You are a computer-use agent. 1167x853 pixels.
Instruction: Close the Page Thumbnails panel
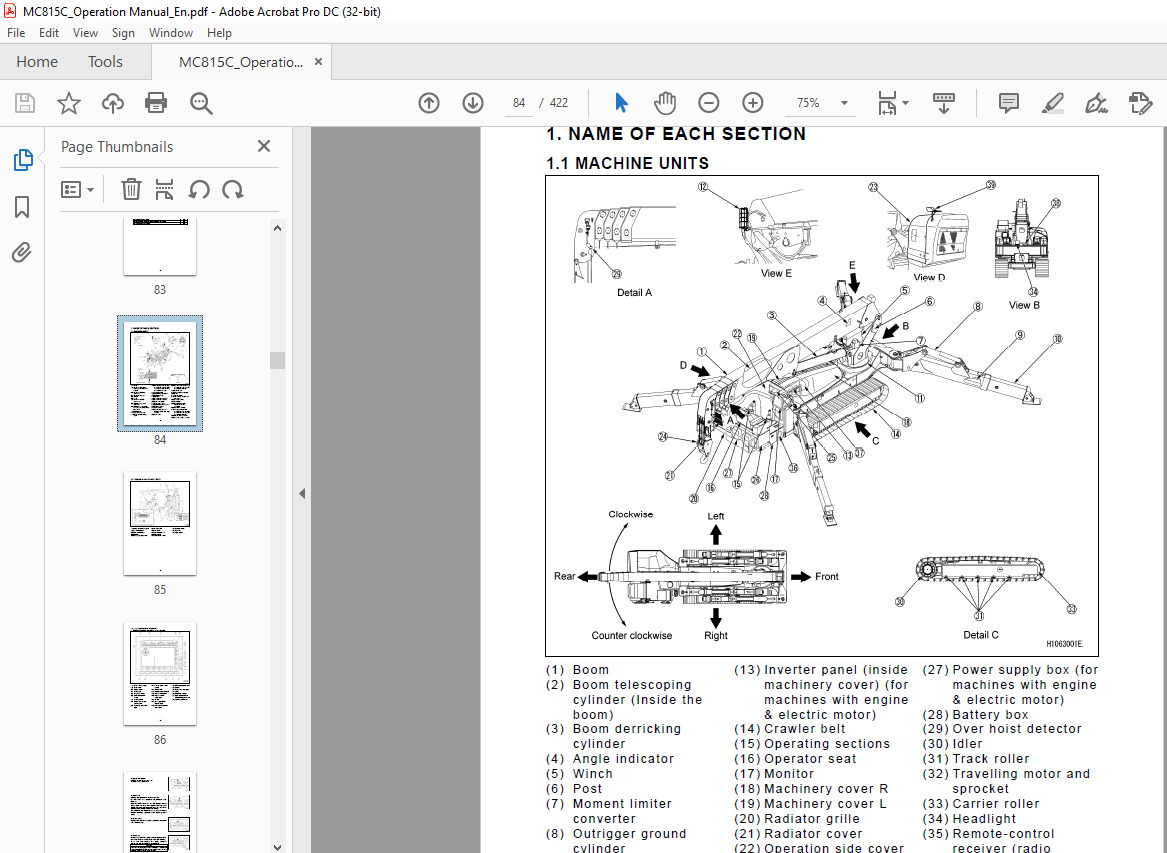(263, 147)
